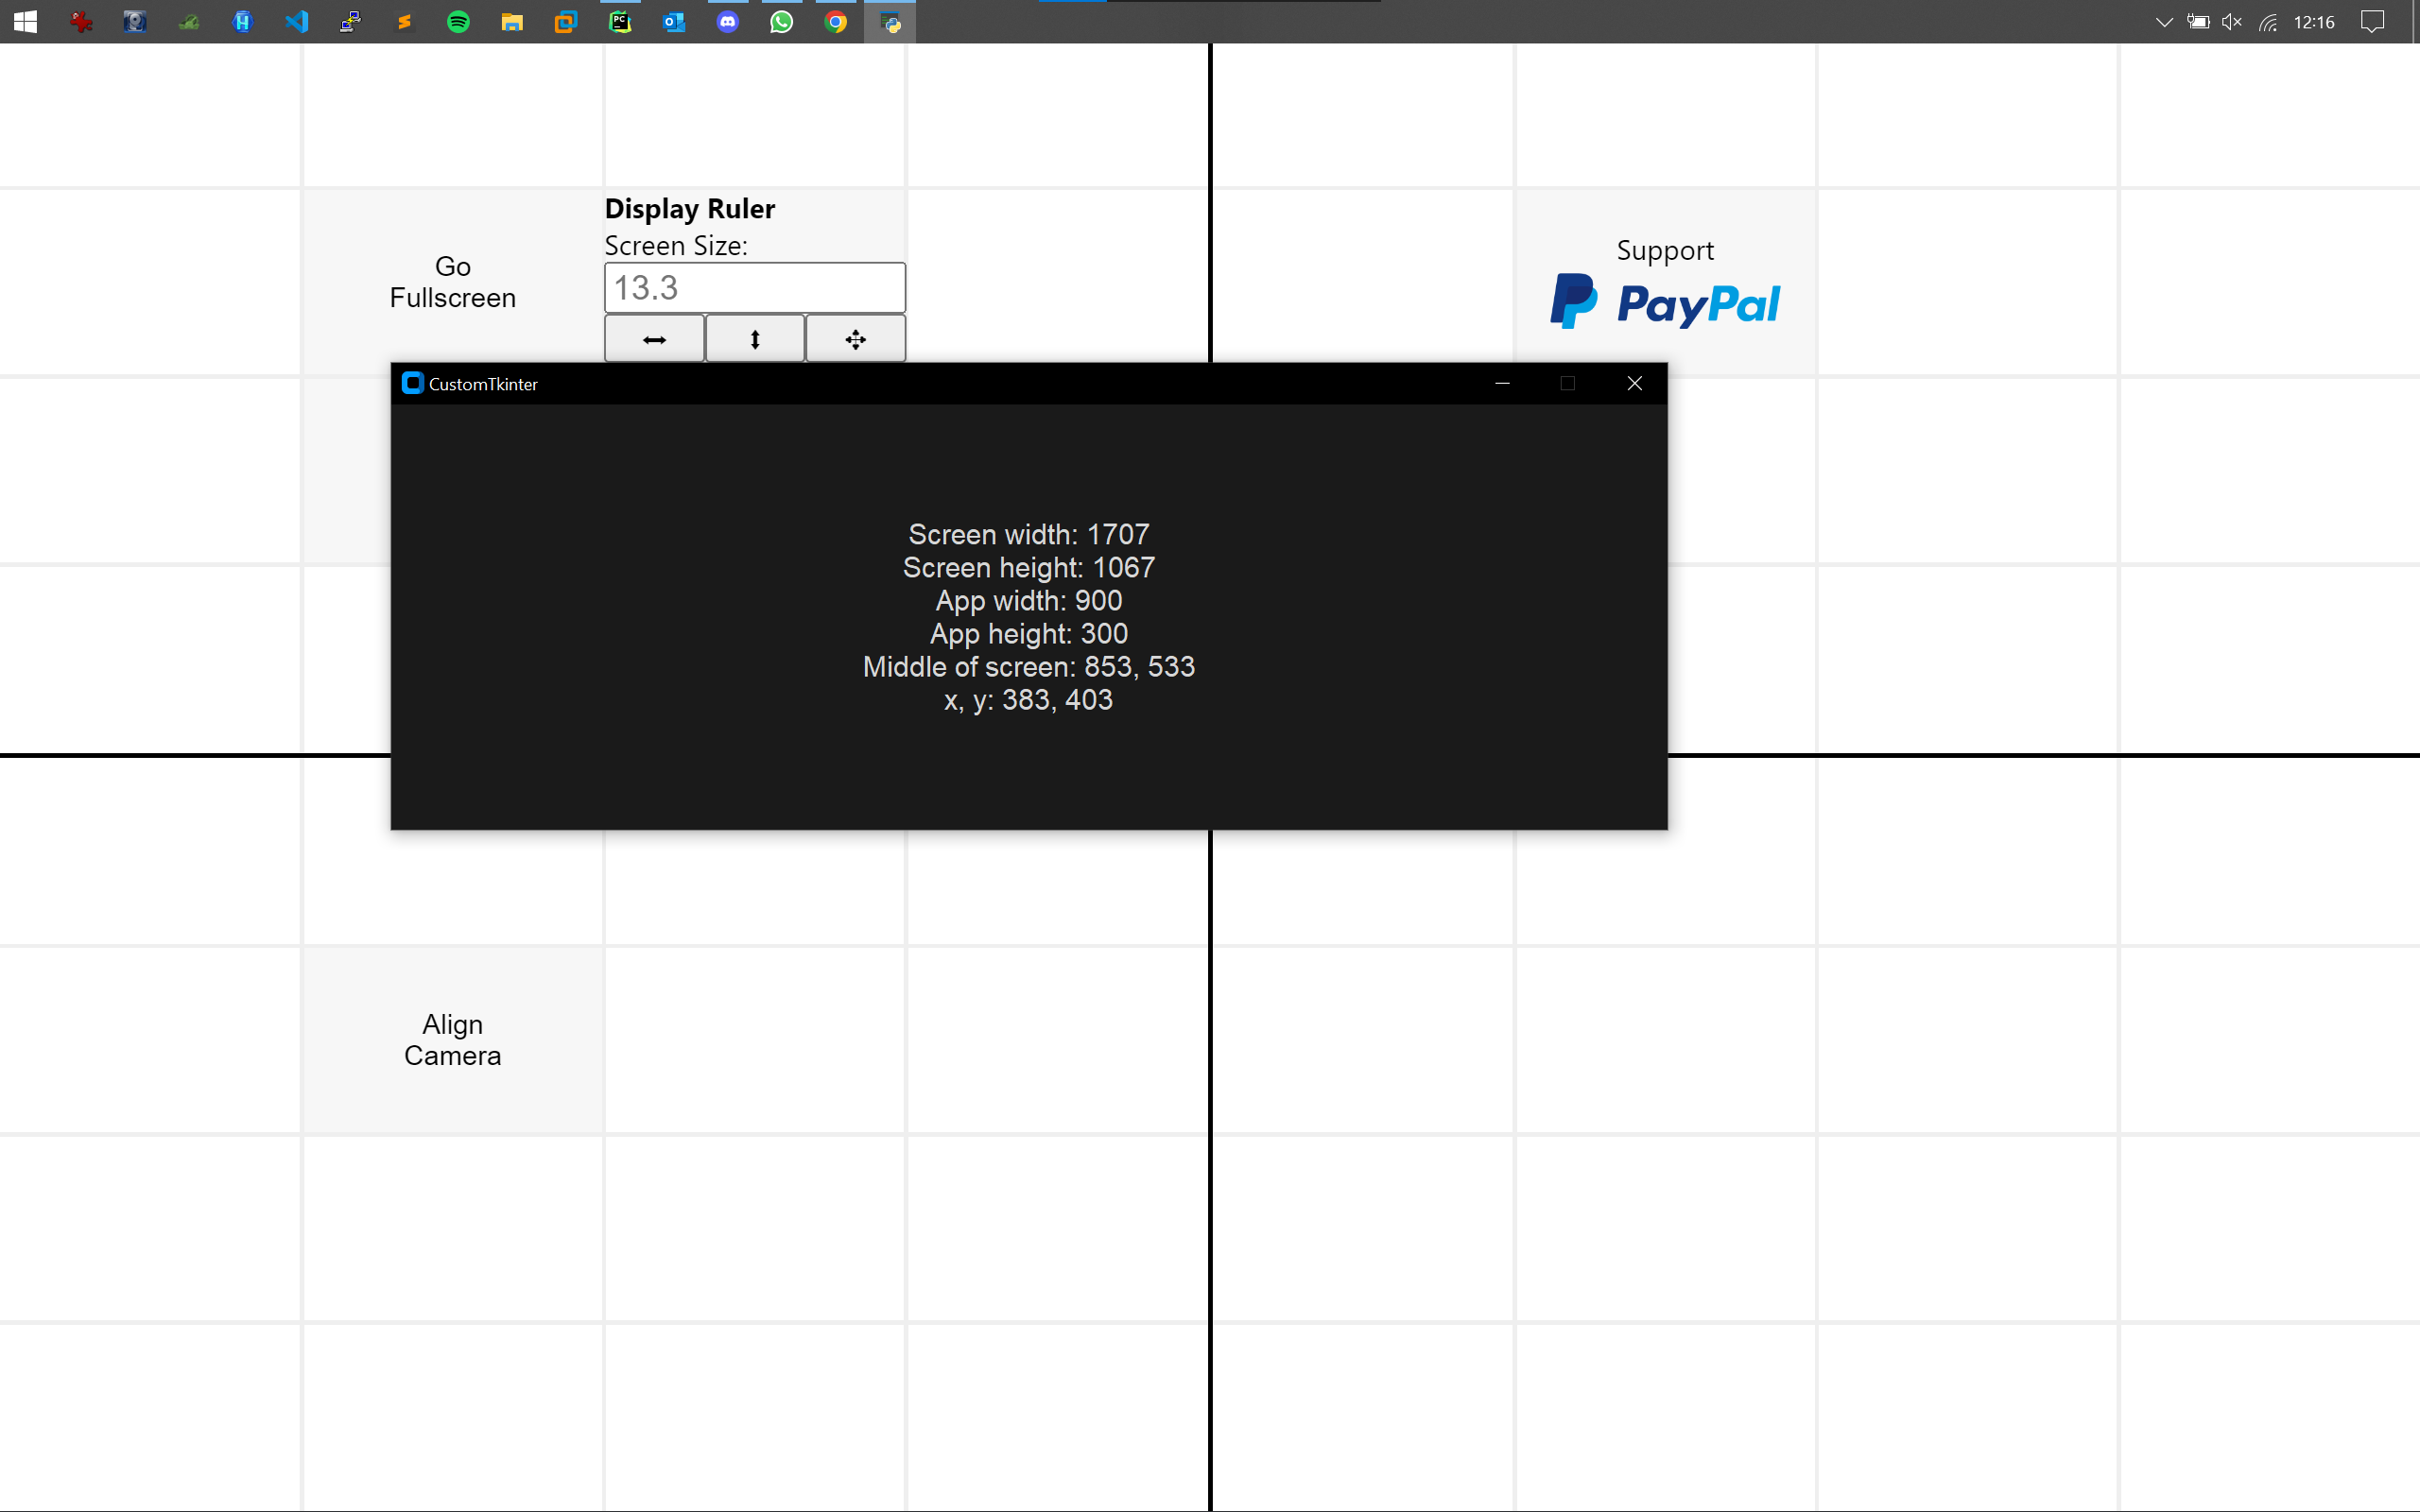This screenshot has width=2420, height=1512.
Task: Launch PyCharm from the taskbar
Action: (x=621, y=21)
